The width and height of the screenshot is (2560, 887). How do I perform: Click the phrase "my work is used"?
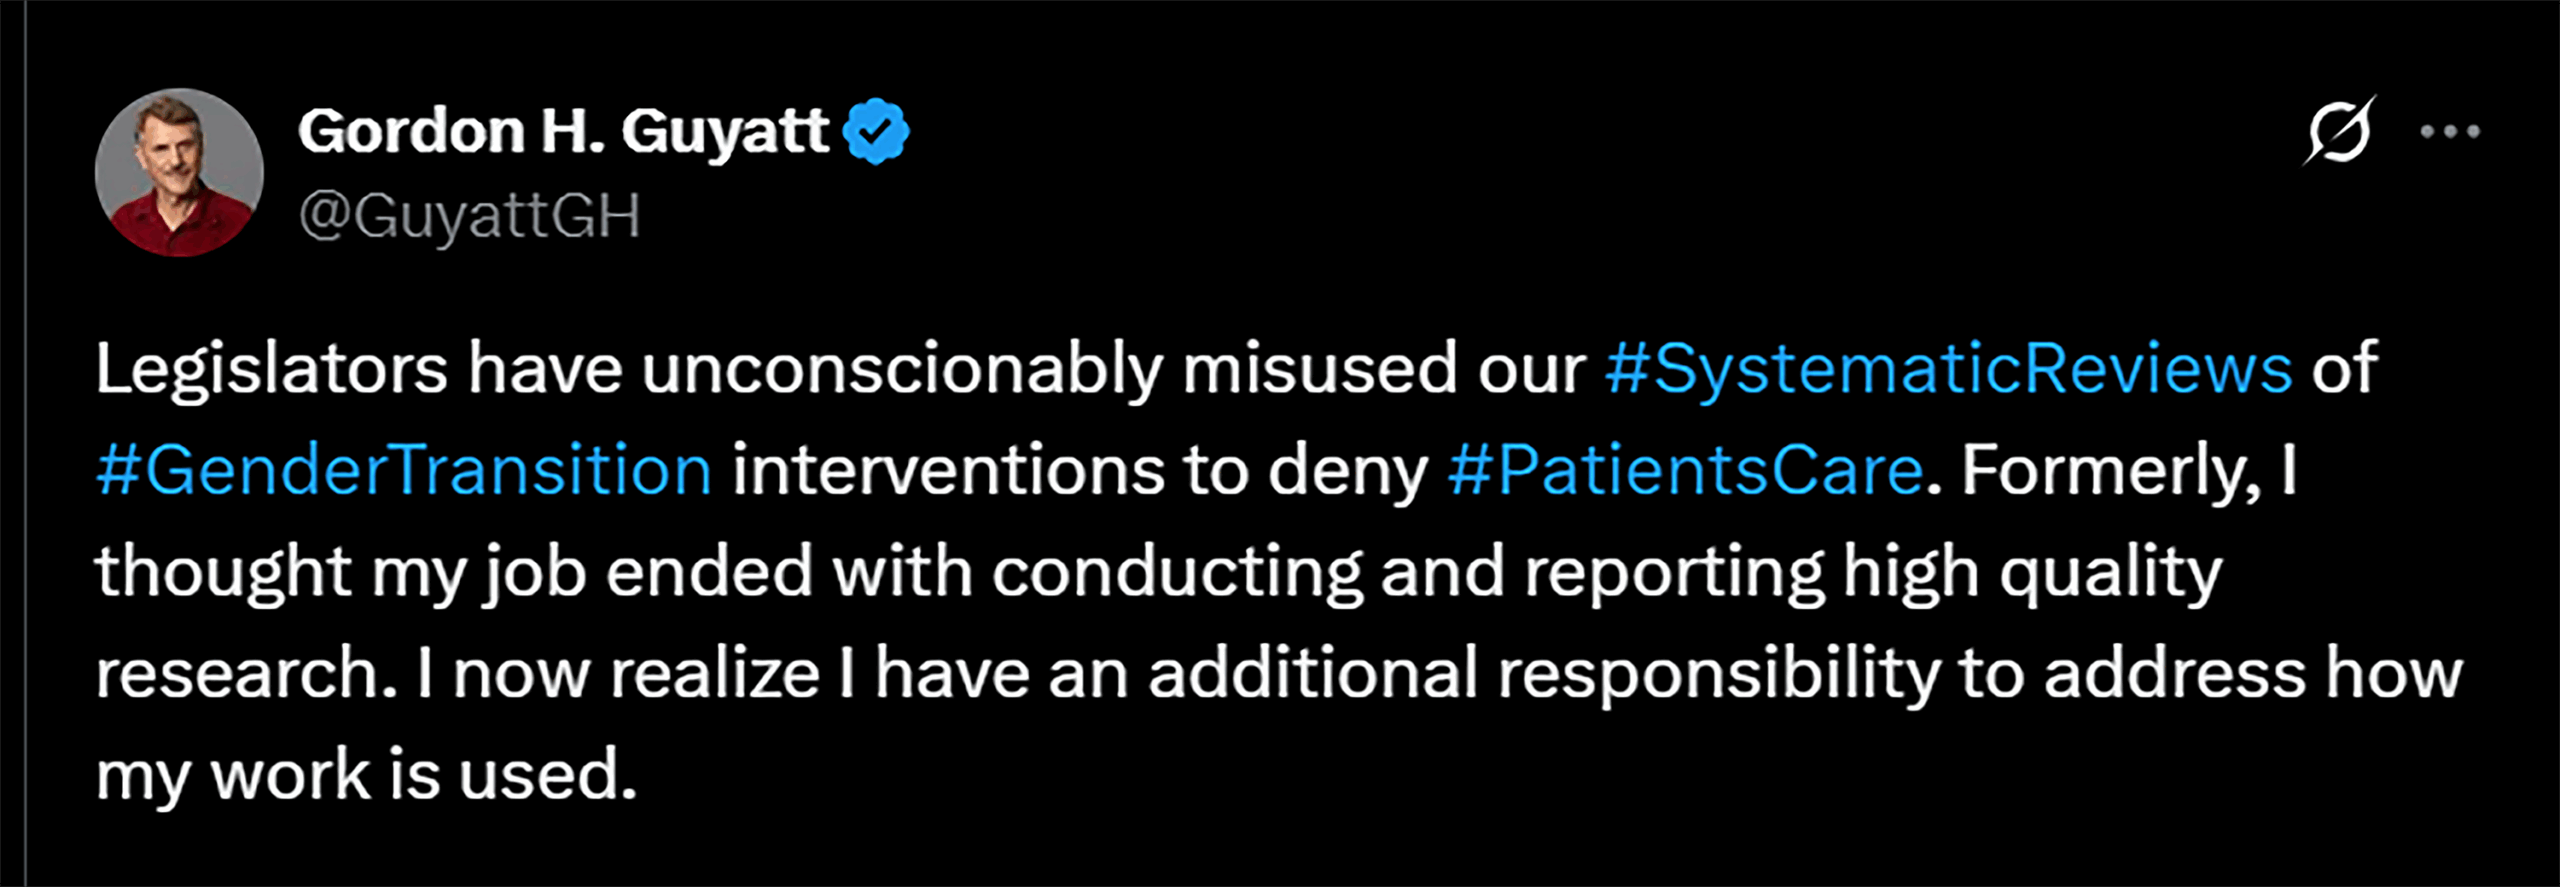coord(366,775)
